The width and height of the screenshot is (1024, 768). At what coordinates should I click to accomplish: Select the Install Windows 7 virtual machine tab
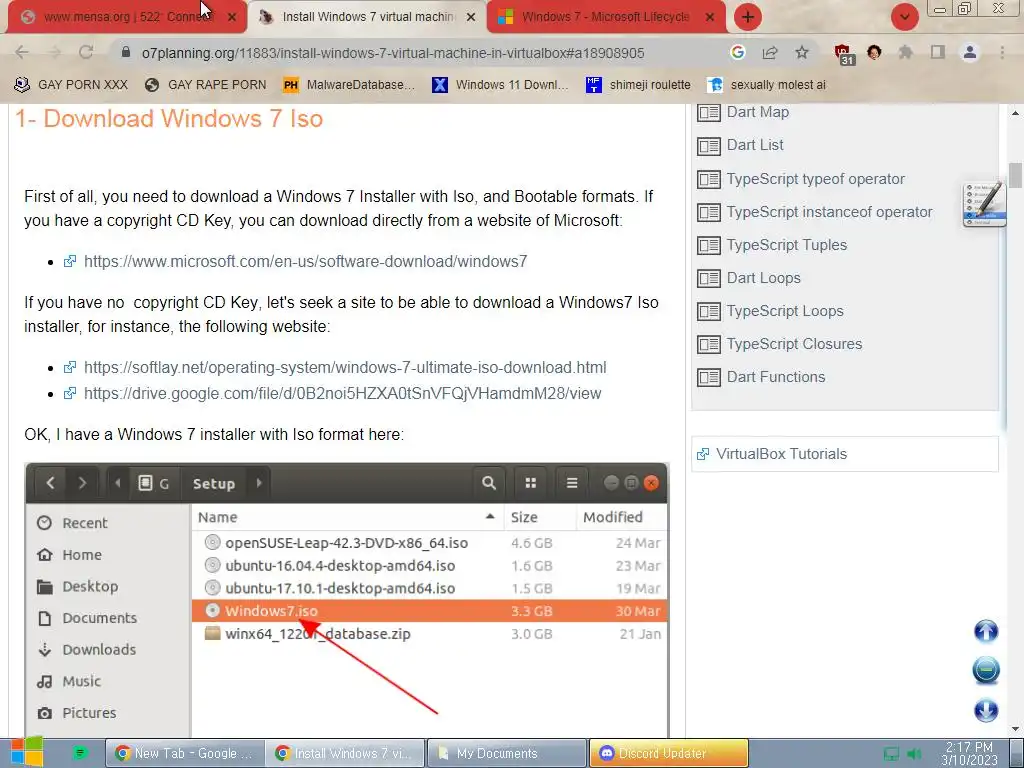click(367, 17)
